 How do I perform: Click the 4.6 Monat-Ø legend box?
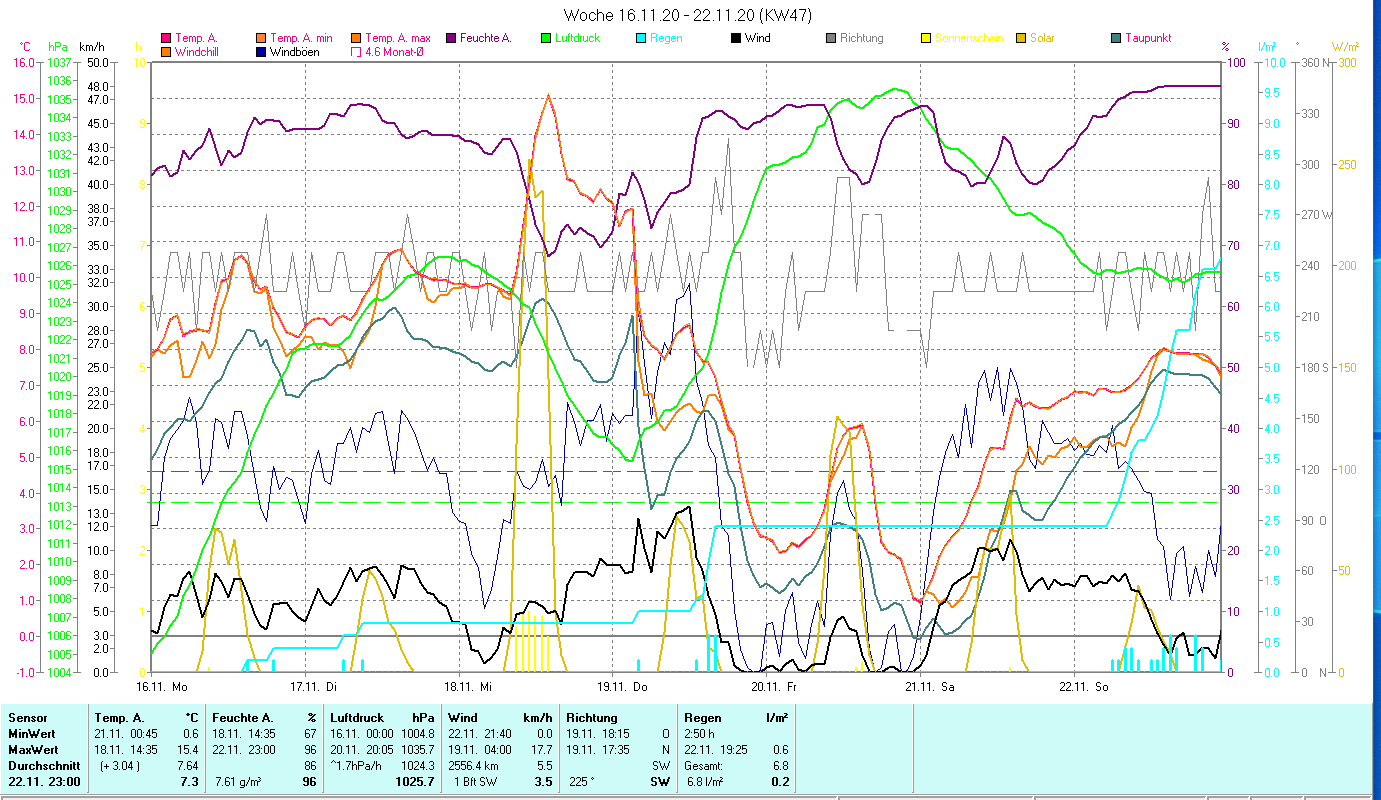pos(356,51)
